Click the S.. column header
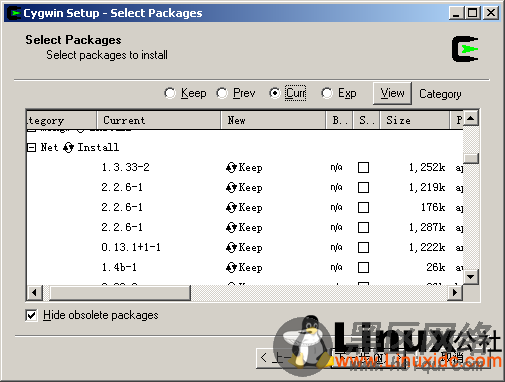 click(367, 120)
